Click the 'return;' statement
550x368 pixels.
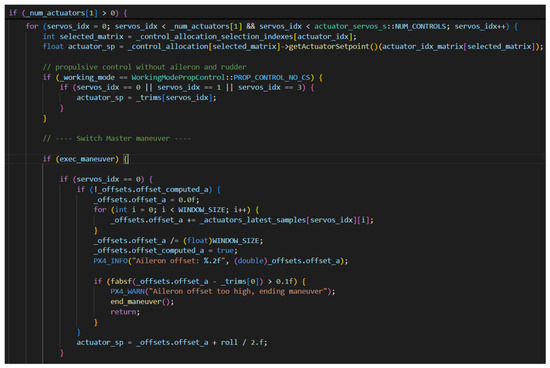pos(125,312)
